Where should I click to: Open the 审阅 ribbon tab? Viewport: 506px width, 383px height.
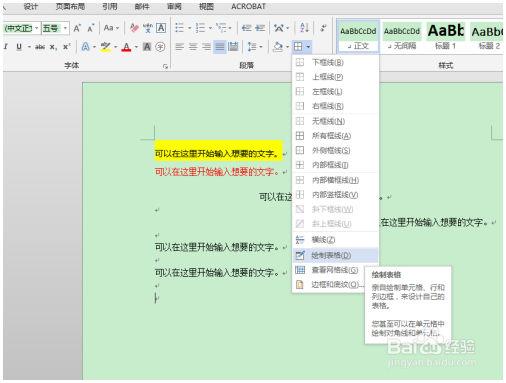pos(174,7)
